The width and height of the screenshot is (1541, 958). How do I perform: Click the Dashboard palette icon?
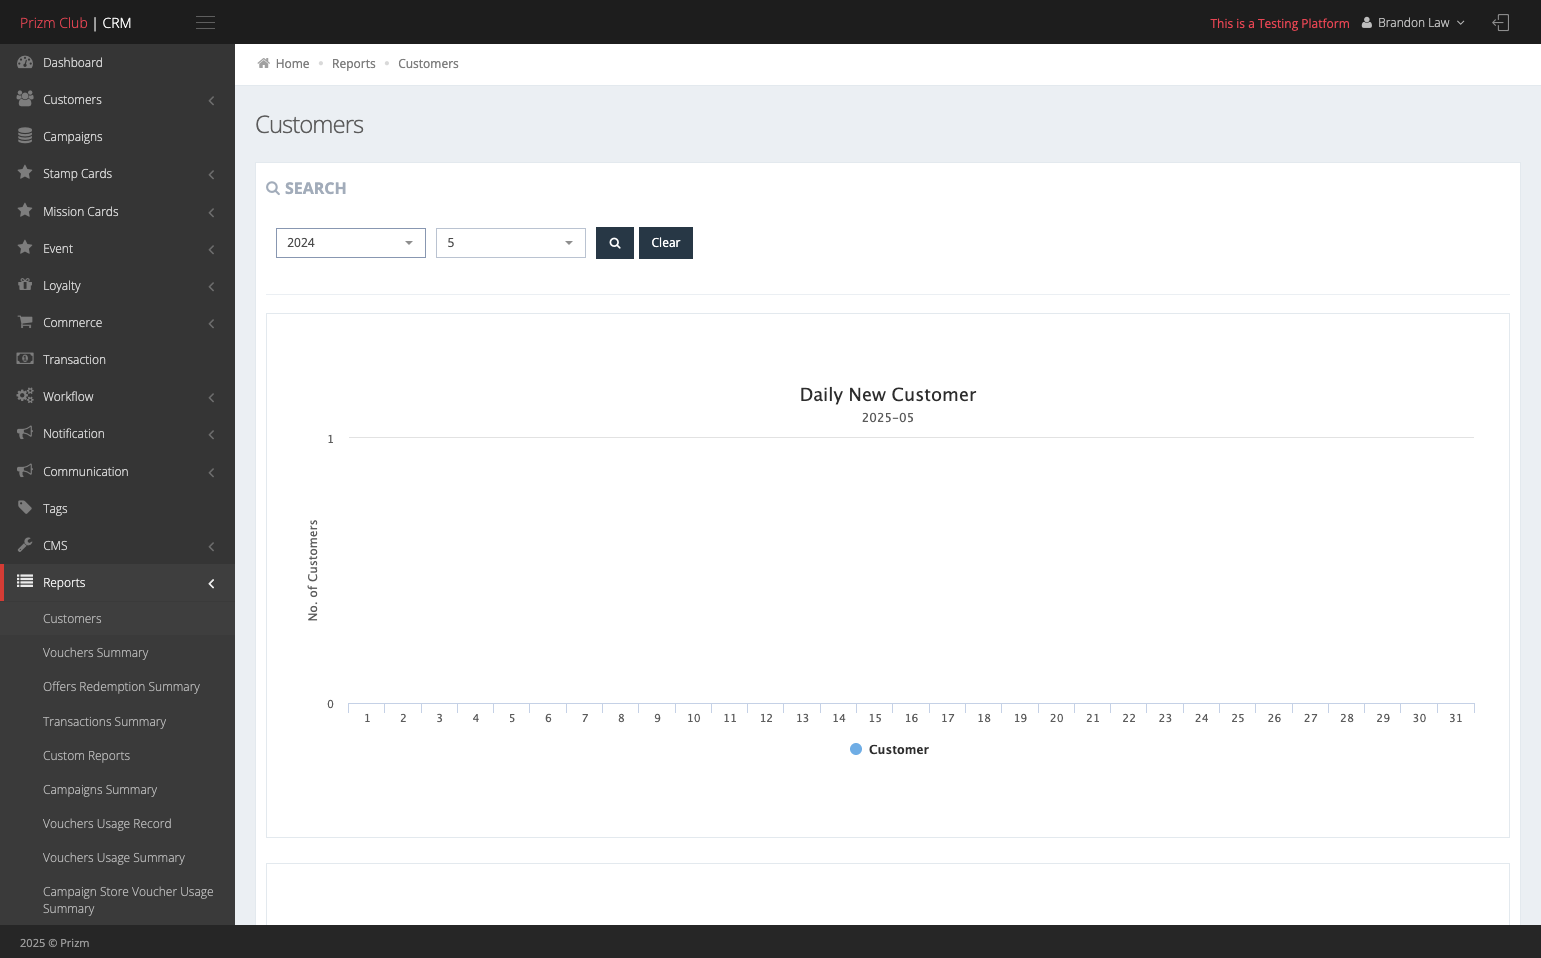pyautogui.click(x=25, y=62)
